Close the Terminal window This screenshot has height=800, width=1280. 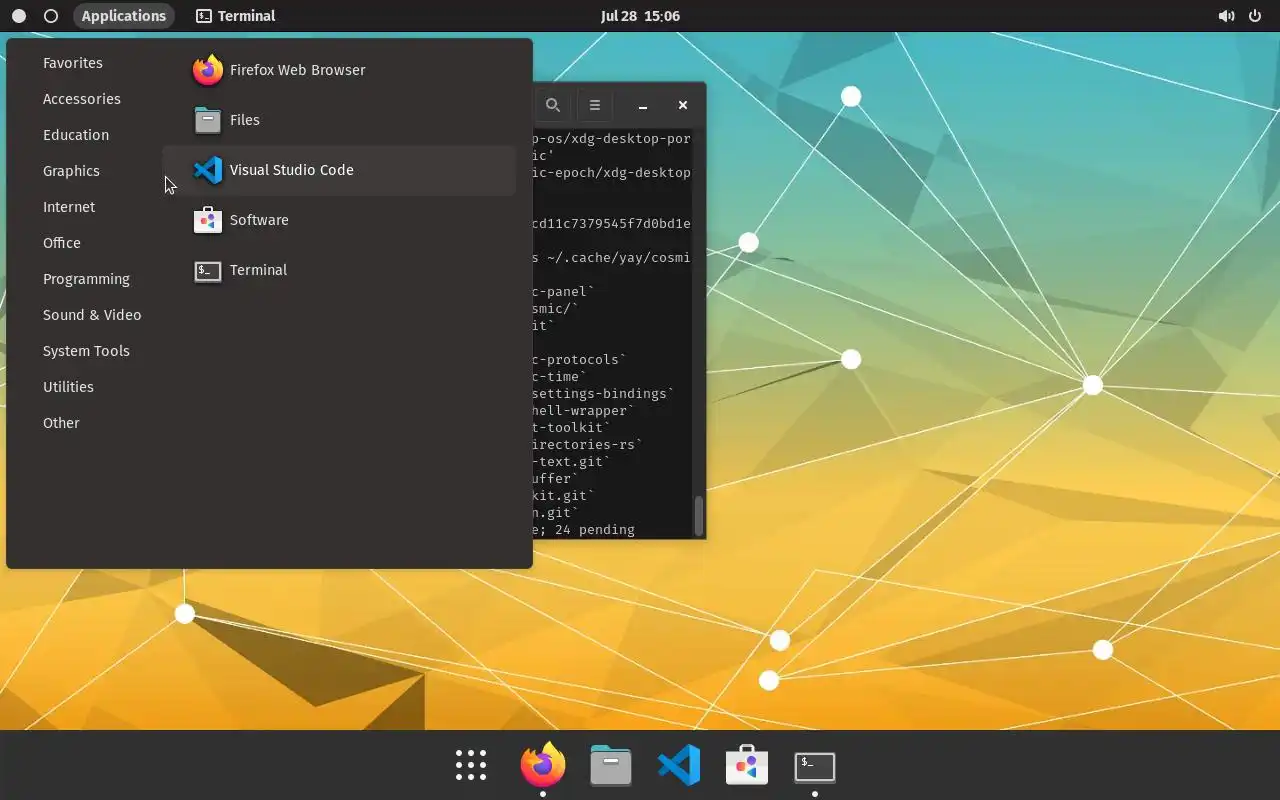(683, 105)
